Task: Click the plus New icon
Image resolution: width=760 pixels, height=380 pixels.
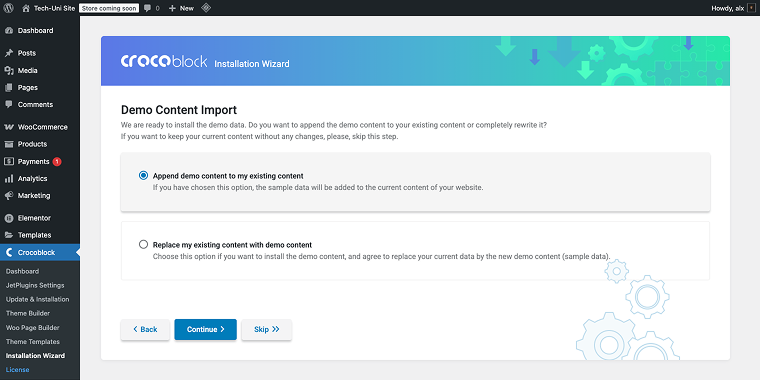Action: click(x=172, y=8)
